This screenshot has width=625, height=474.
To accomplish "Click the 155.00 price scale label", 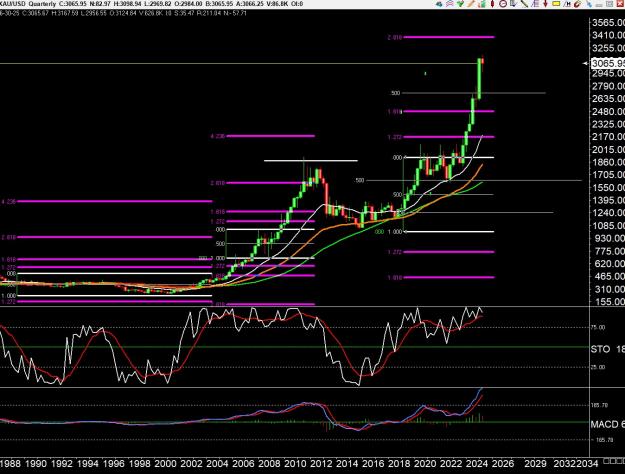I will [x=608, y=302].
